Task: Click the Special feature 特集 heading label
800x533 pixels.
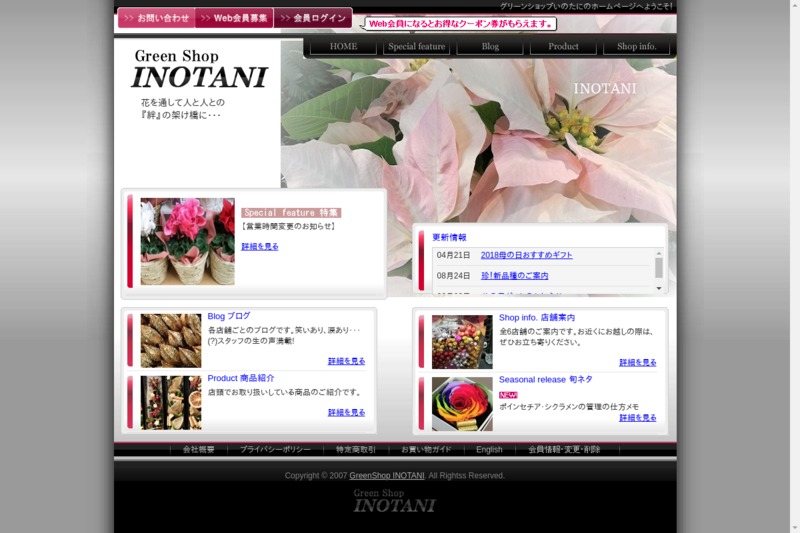Action: coord(291,213)
